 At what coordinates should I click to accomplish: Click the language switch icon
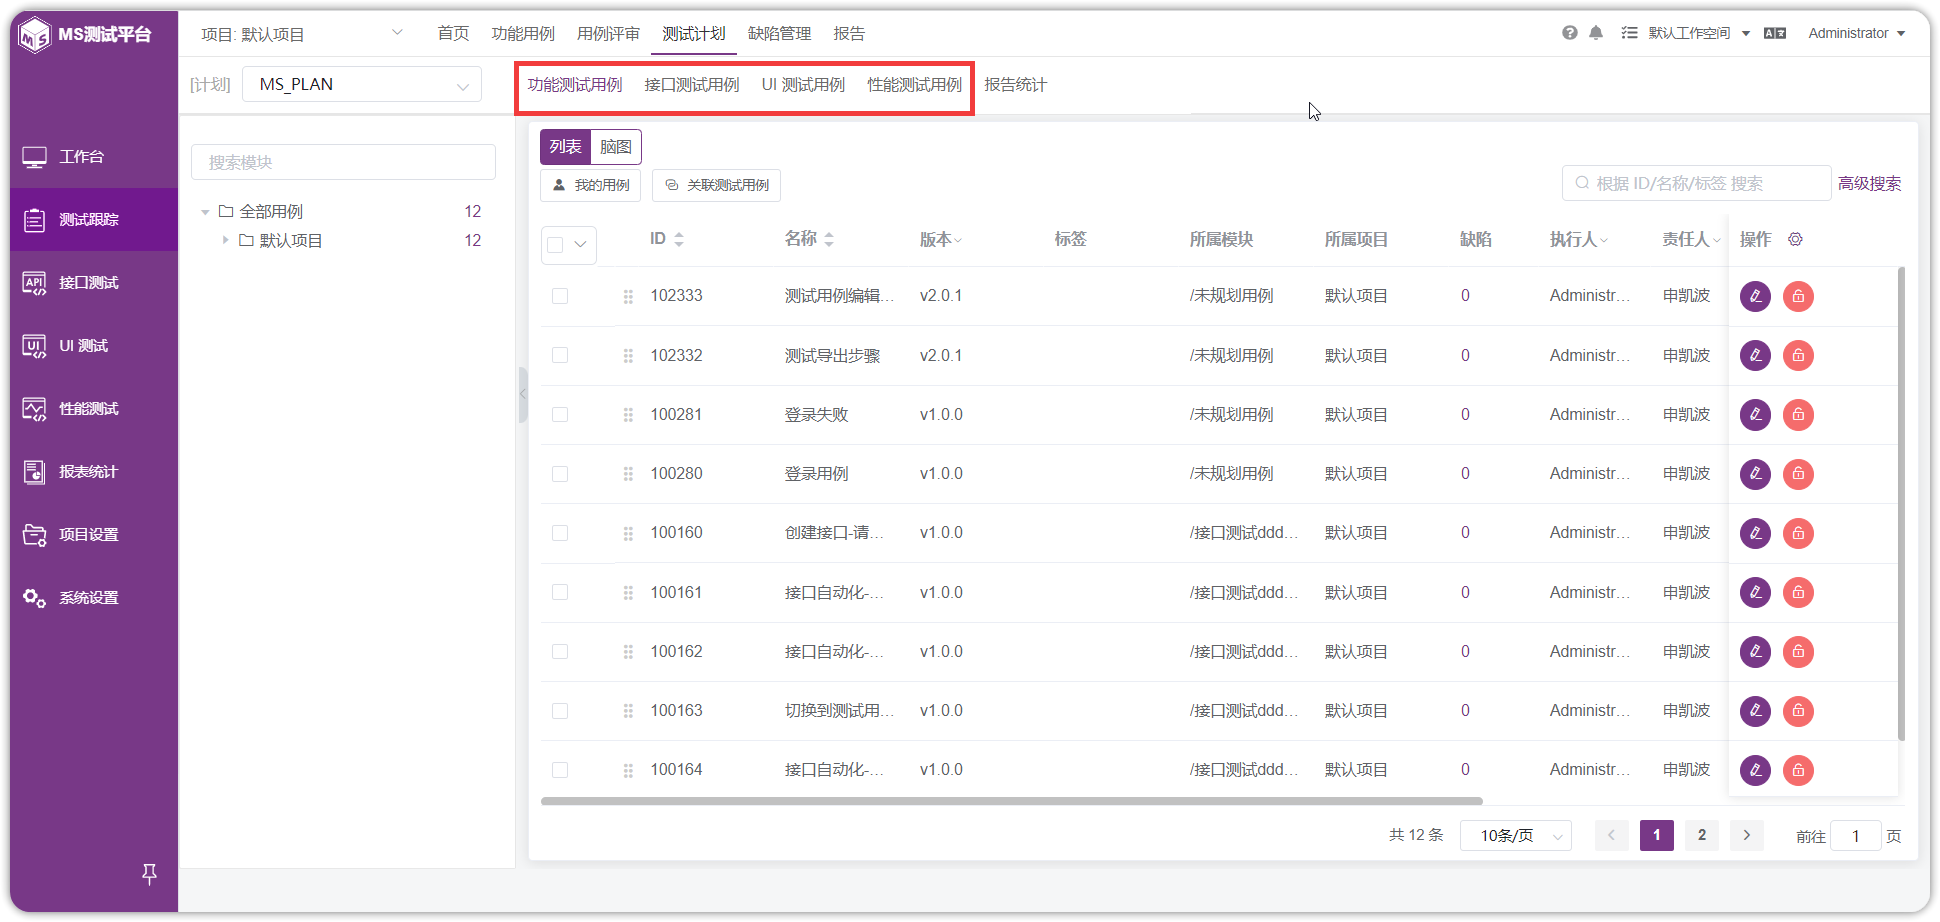coord(1775,33)
